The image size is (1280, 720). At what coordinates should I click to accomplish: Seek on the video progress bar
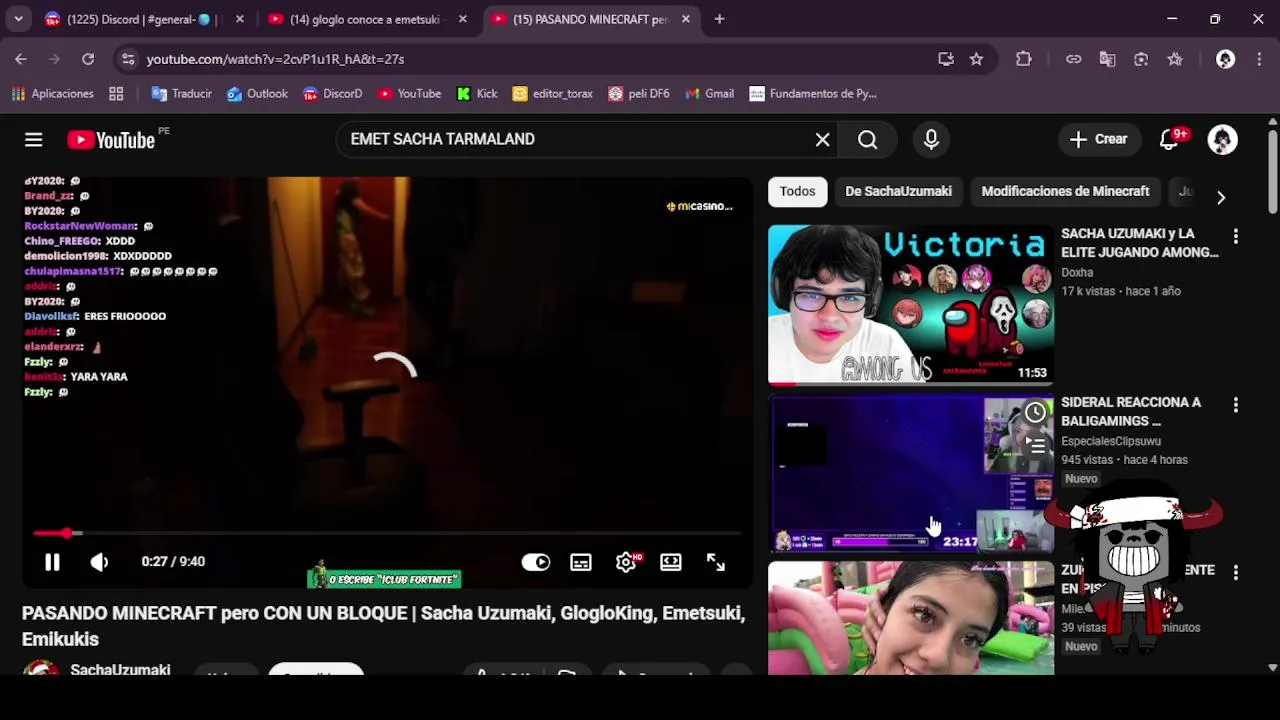pyautogui.click(x=388, y=533)
